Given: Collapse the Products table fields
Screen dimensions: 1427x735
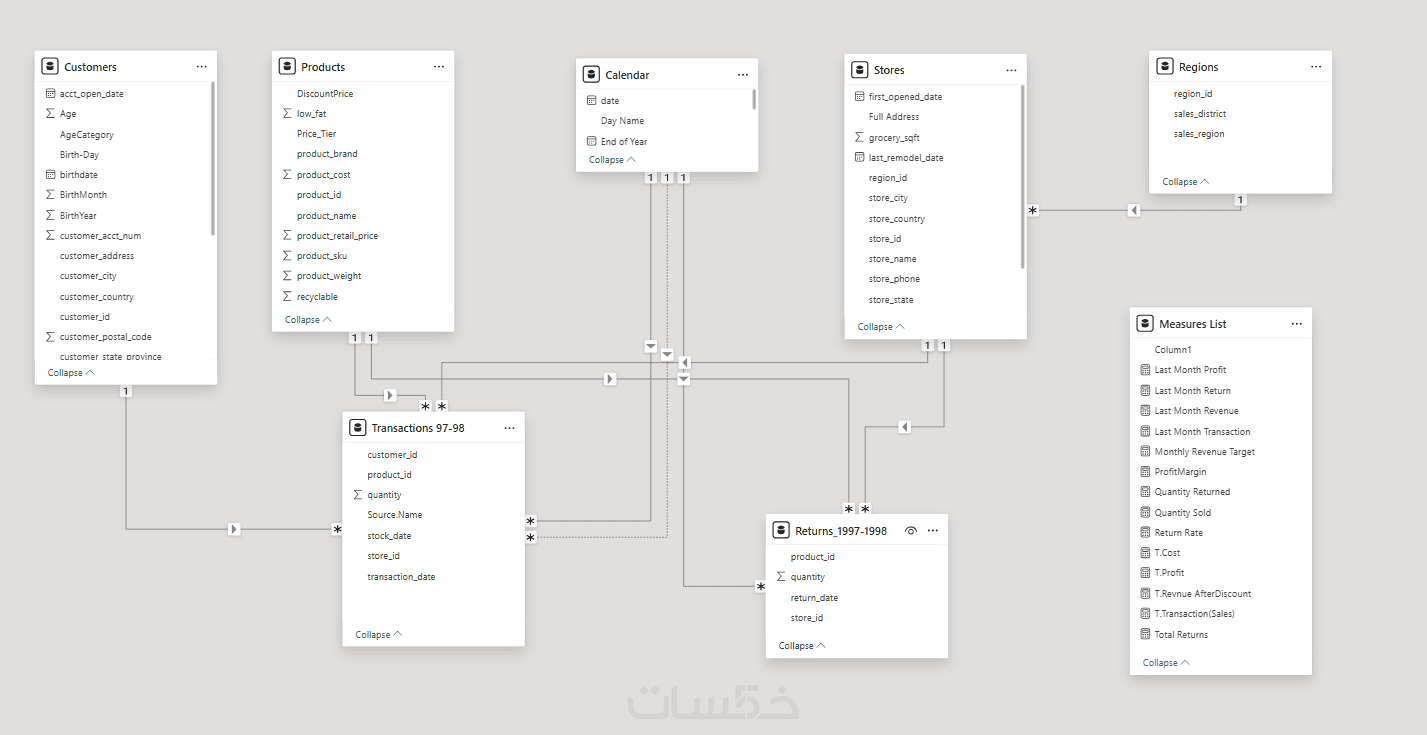Looking at the screenshot, I should tap(308, 320).
